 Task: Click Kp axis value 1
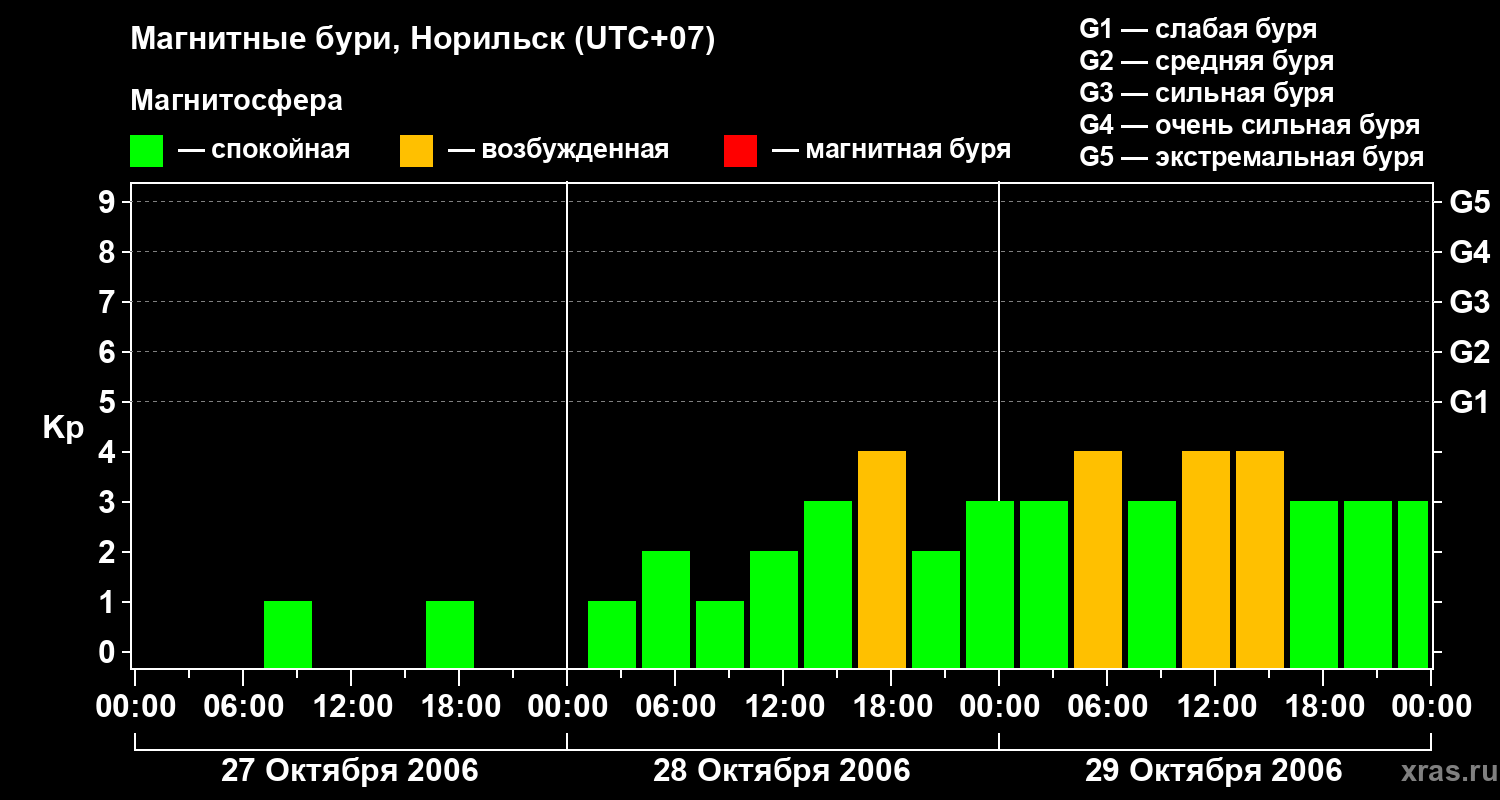(x=109, y=602)
